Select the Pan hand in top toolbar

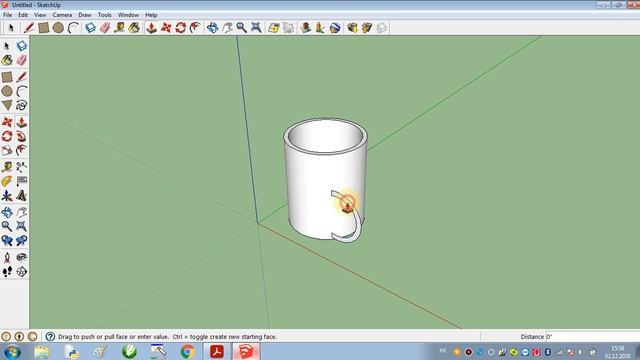click(227, 28)
